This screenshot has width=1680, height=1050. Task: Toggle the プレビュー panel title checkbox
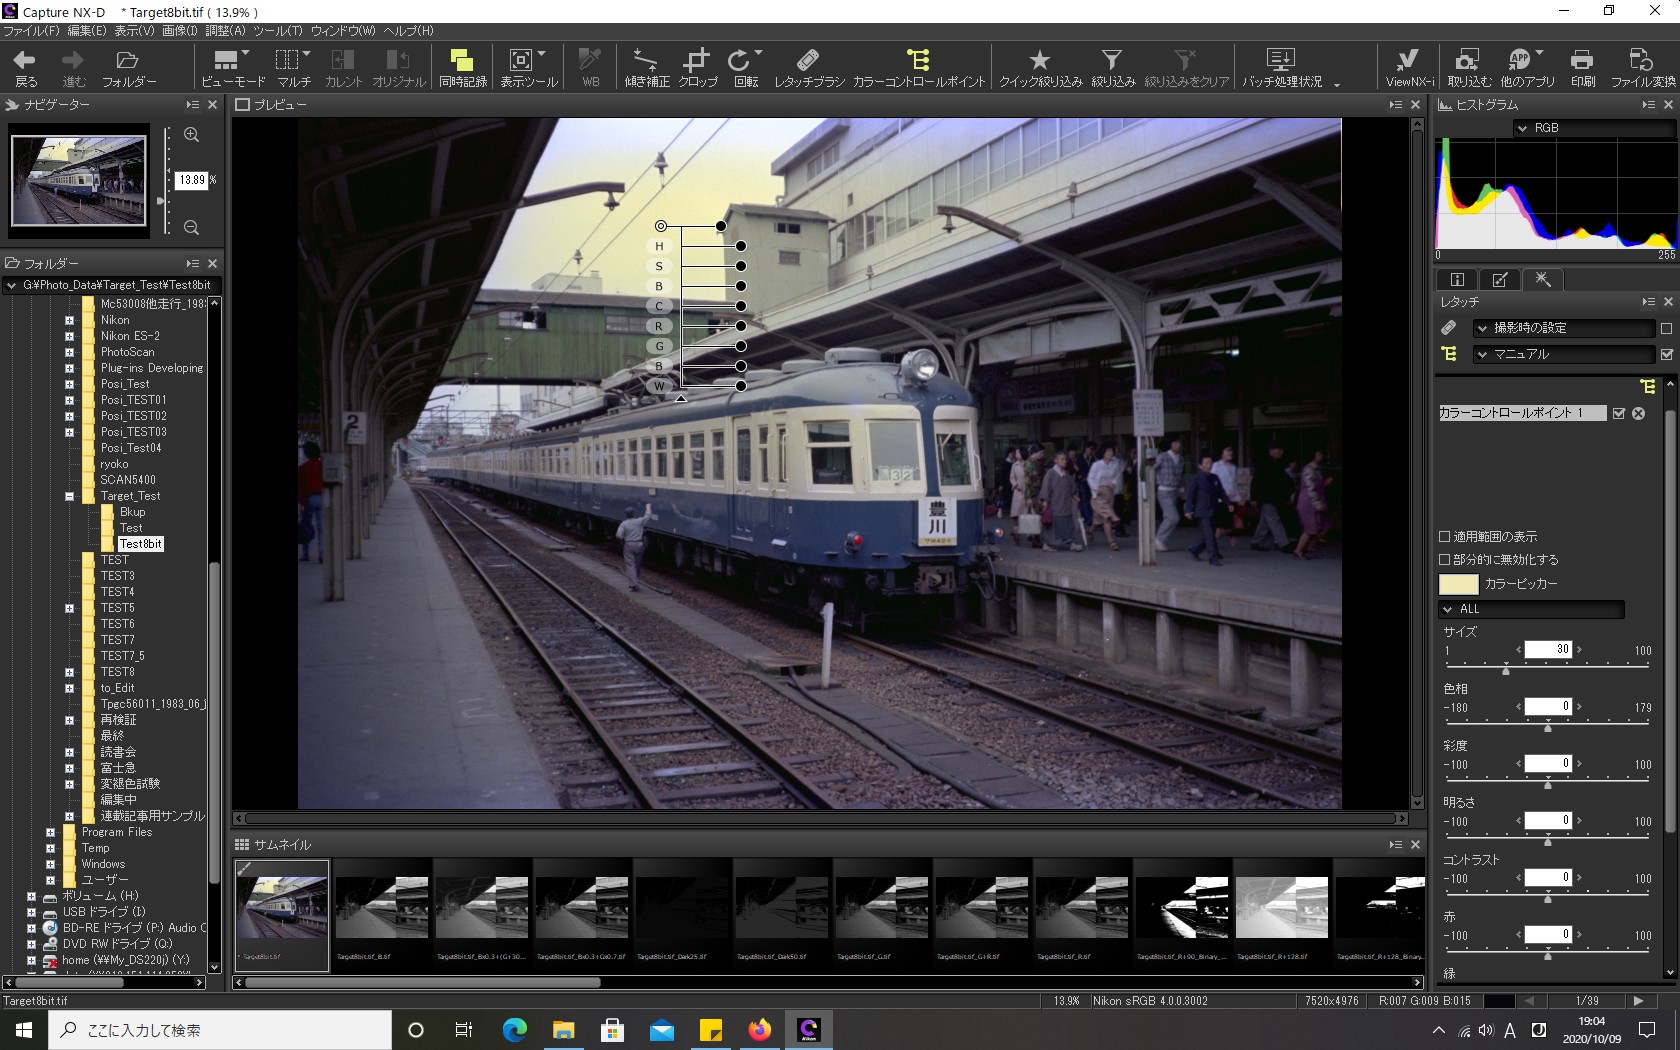click(242, 104)
